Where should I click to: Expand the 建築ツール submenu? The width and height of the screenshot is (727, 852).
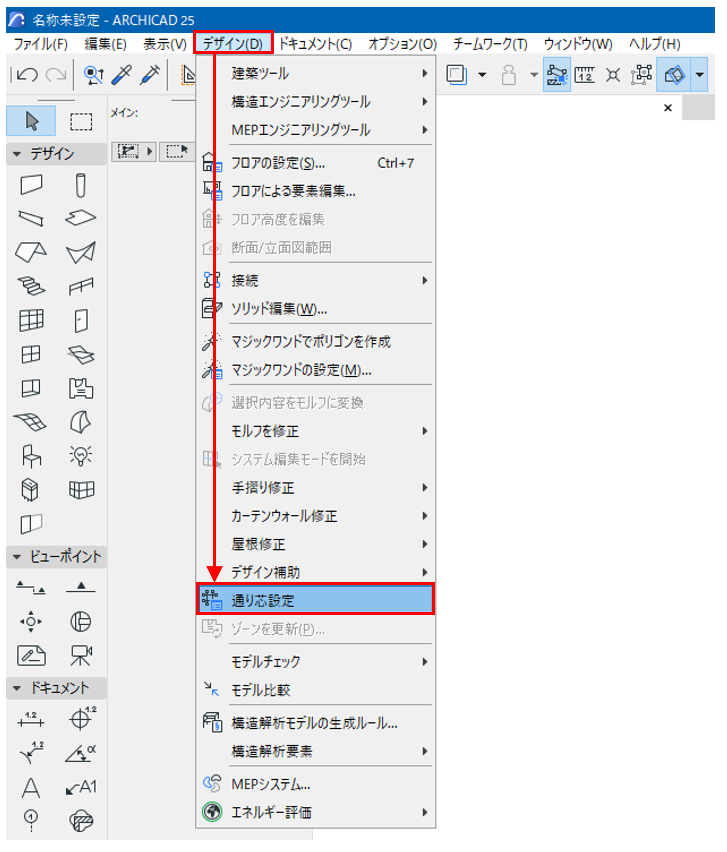pyautogui.click(x=316, y=73)
